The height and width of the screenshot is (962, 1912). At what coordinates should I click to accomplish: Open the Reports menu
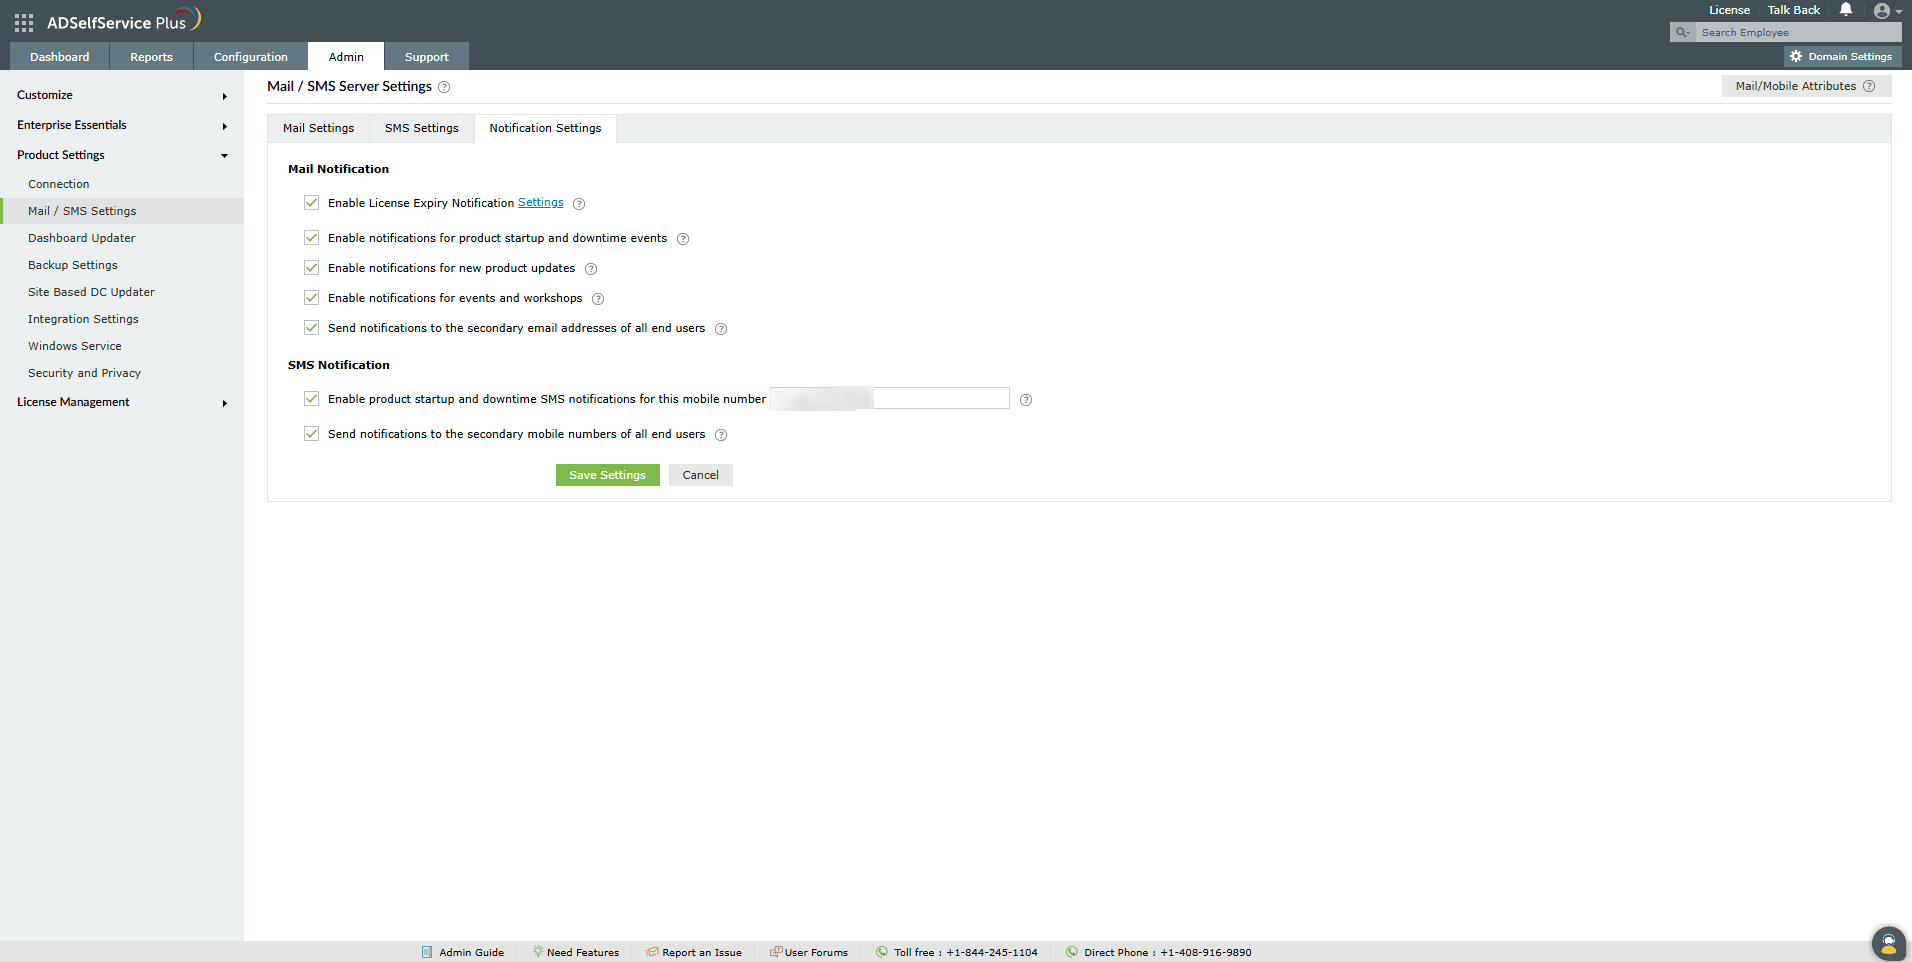151,56
